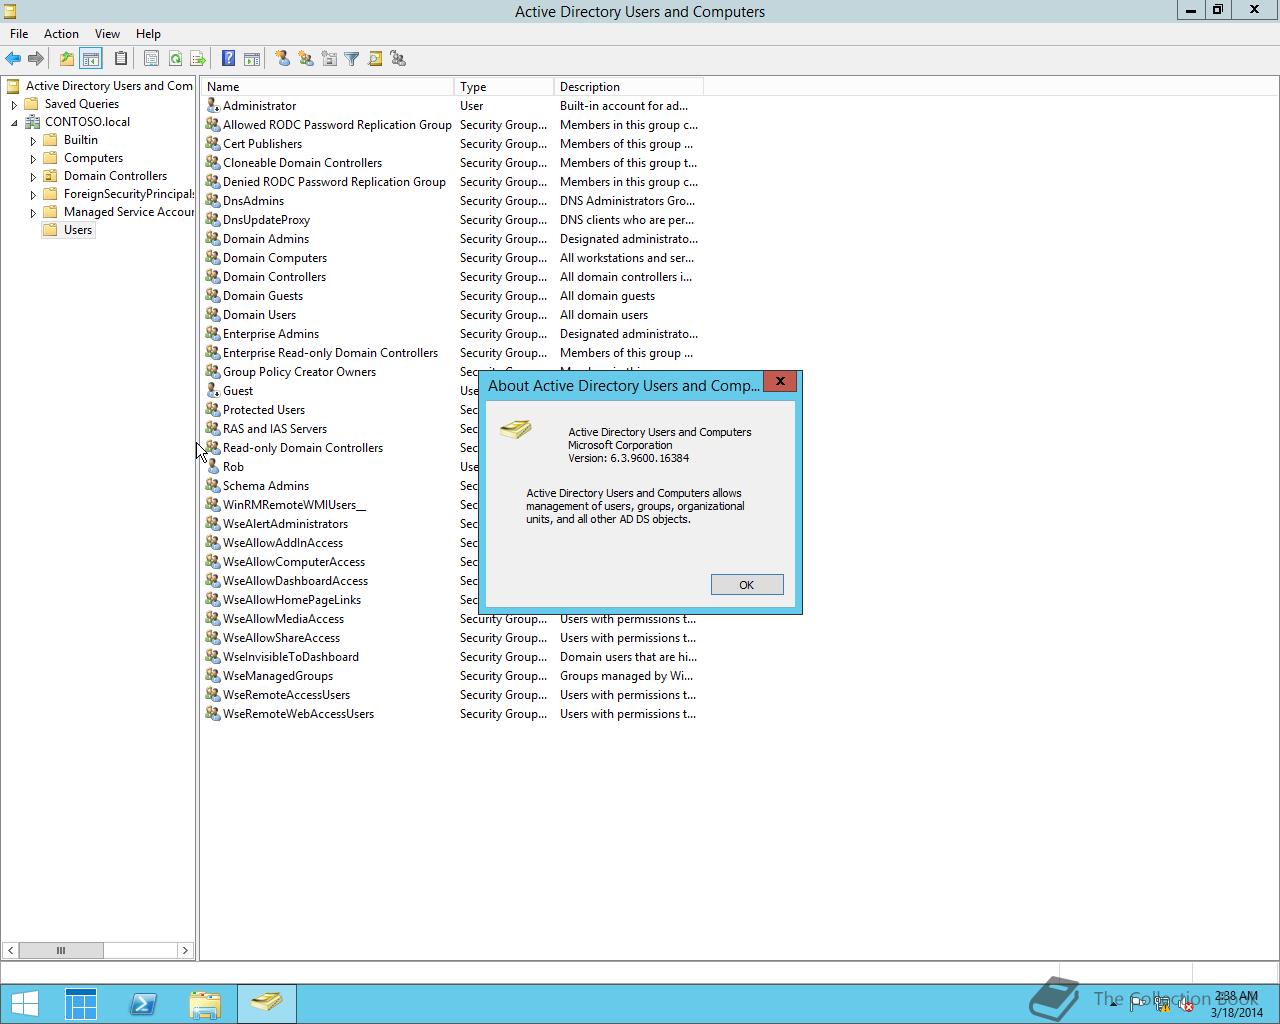This screenshot has height=1024, width=1280.
Task: Select the Domain Admins group icon
Action: [212, 238]
